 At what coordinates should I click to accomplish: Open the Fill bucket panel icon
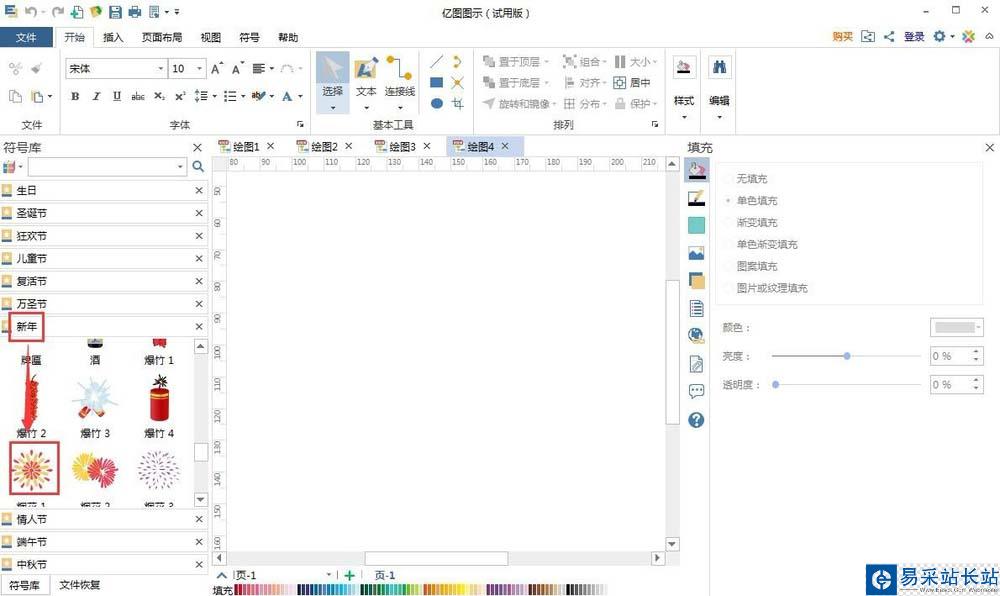tap(696, 170)
